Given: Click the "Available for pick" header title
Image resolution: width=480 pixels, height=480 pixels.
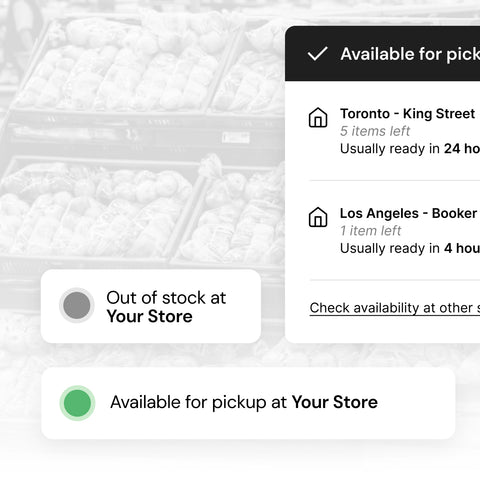Looking at the screenshot, I should (x=410, y=54).
